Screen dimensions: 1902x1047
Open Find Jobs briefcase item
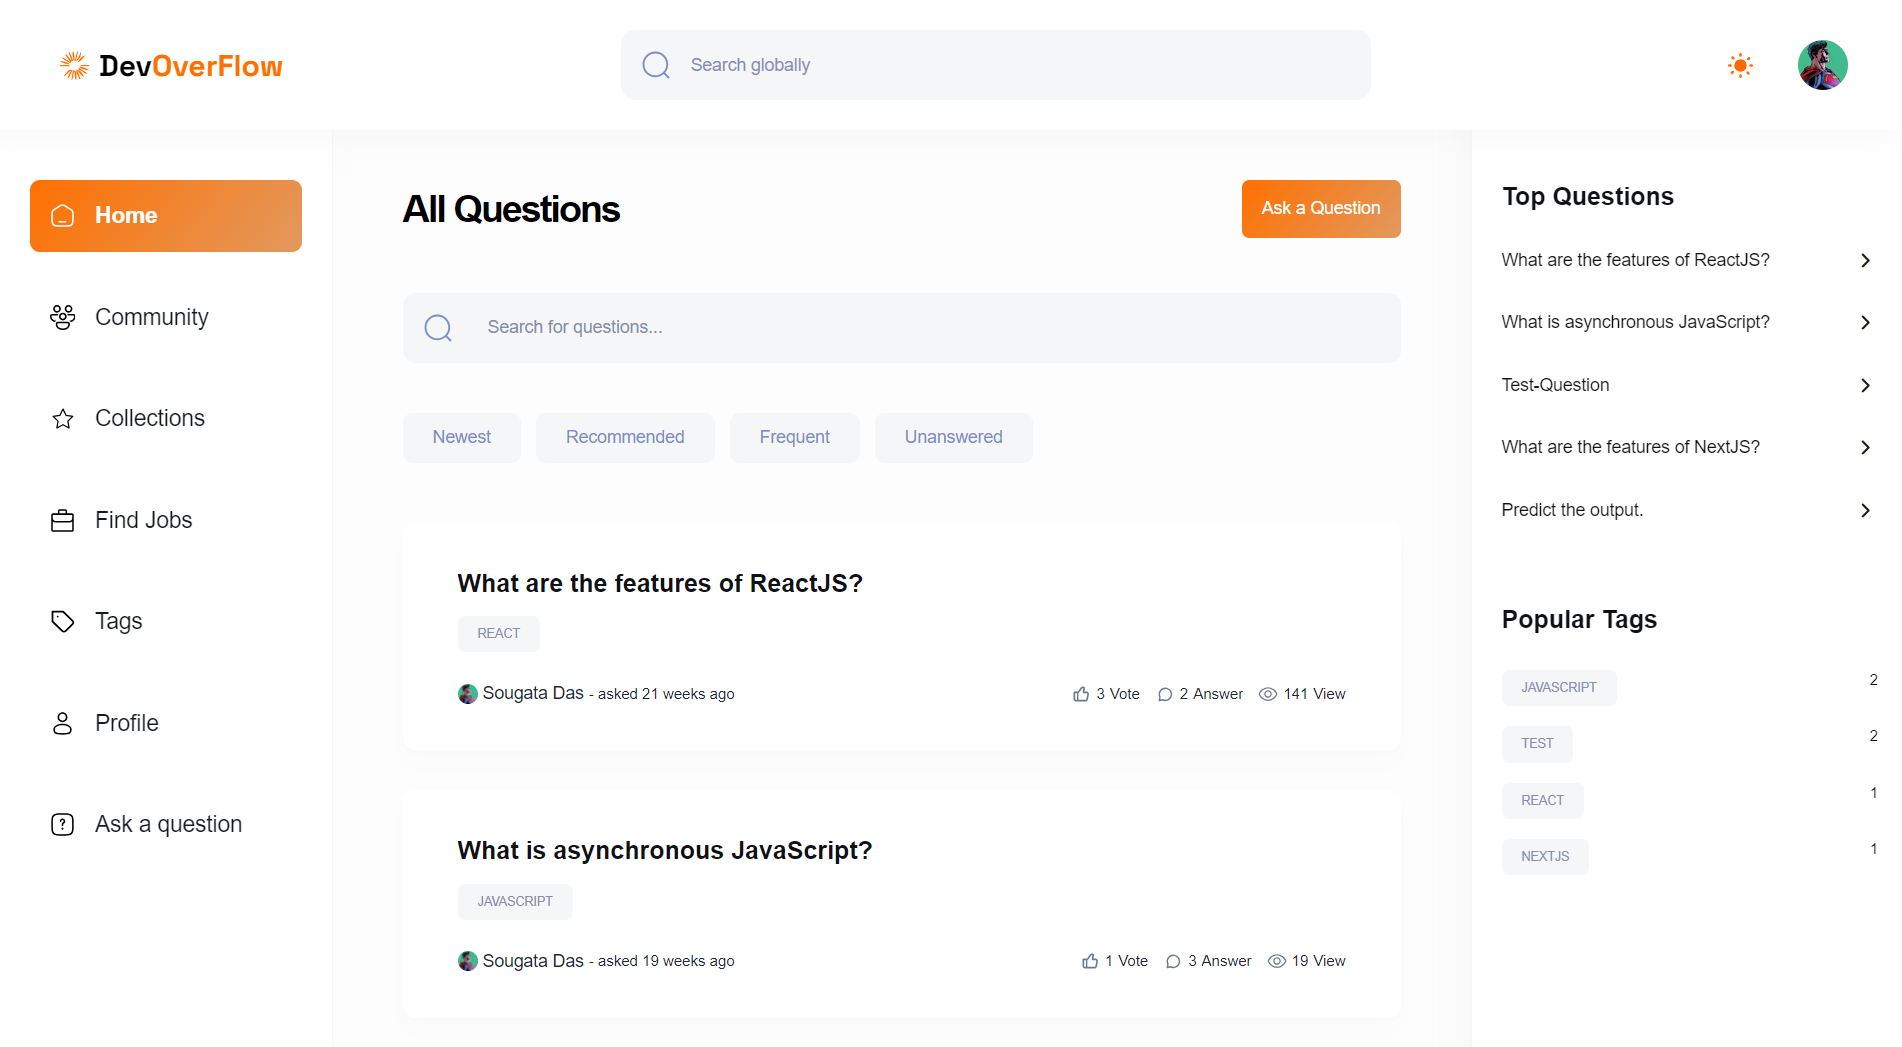pos(63,521)
